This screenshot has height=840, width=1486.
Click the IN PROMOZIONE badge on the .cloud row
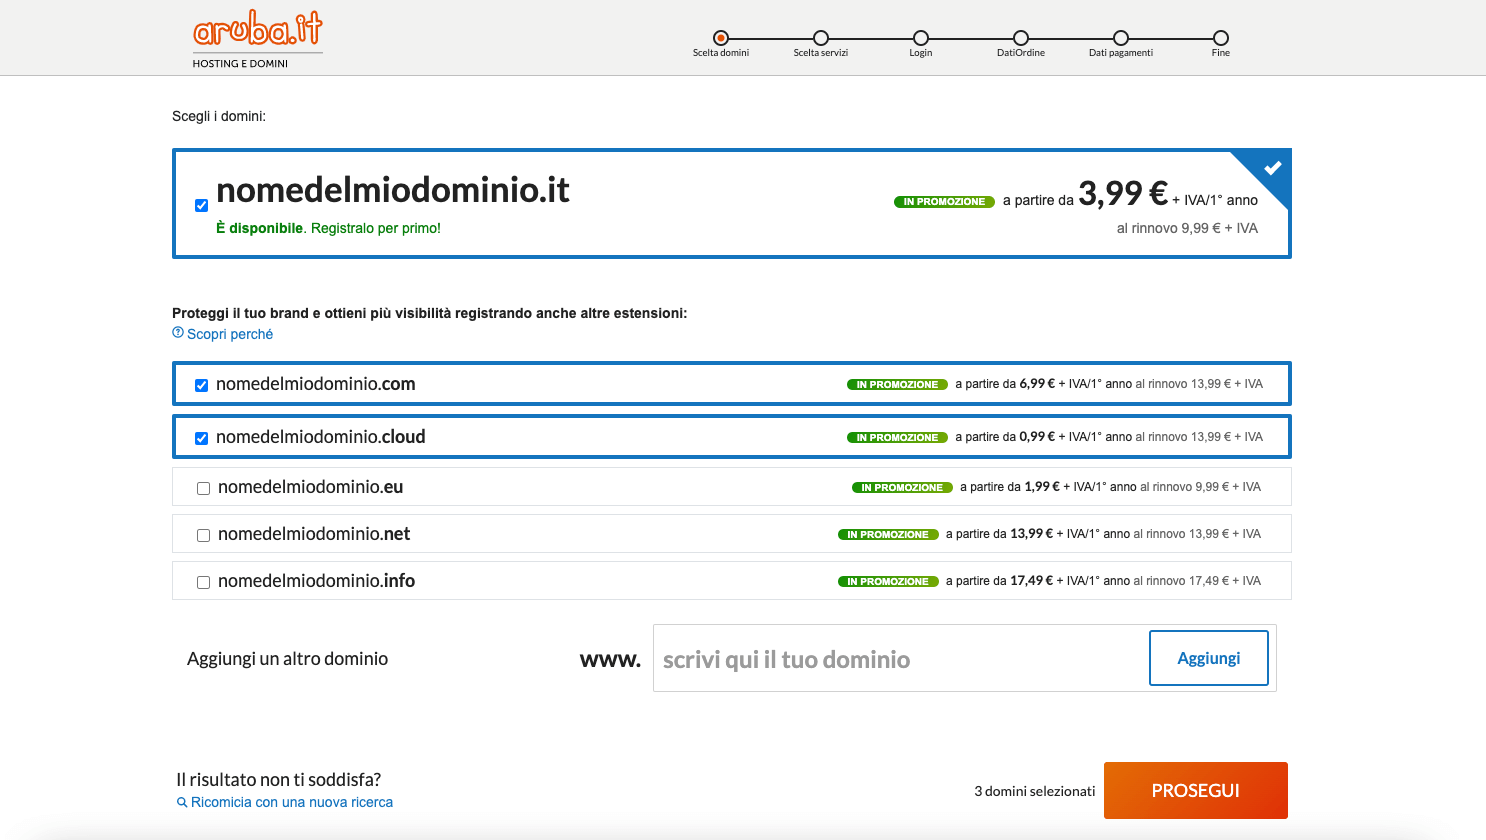point(897,437)
